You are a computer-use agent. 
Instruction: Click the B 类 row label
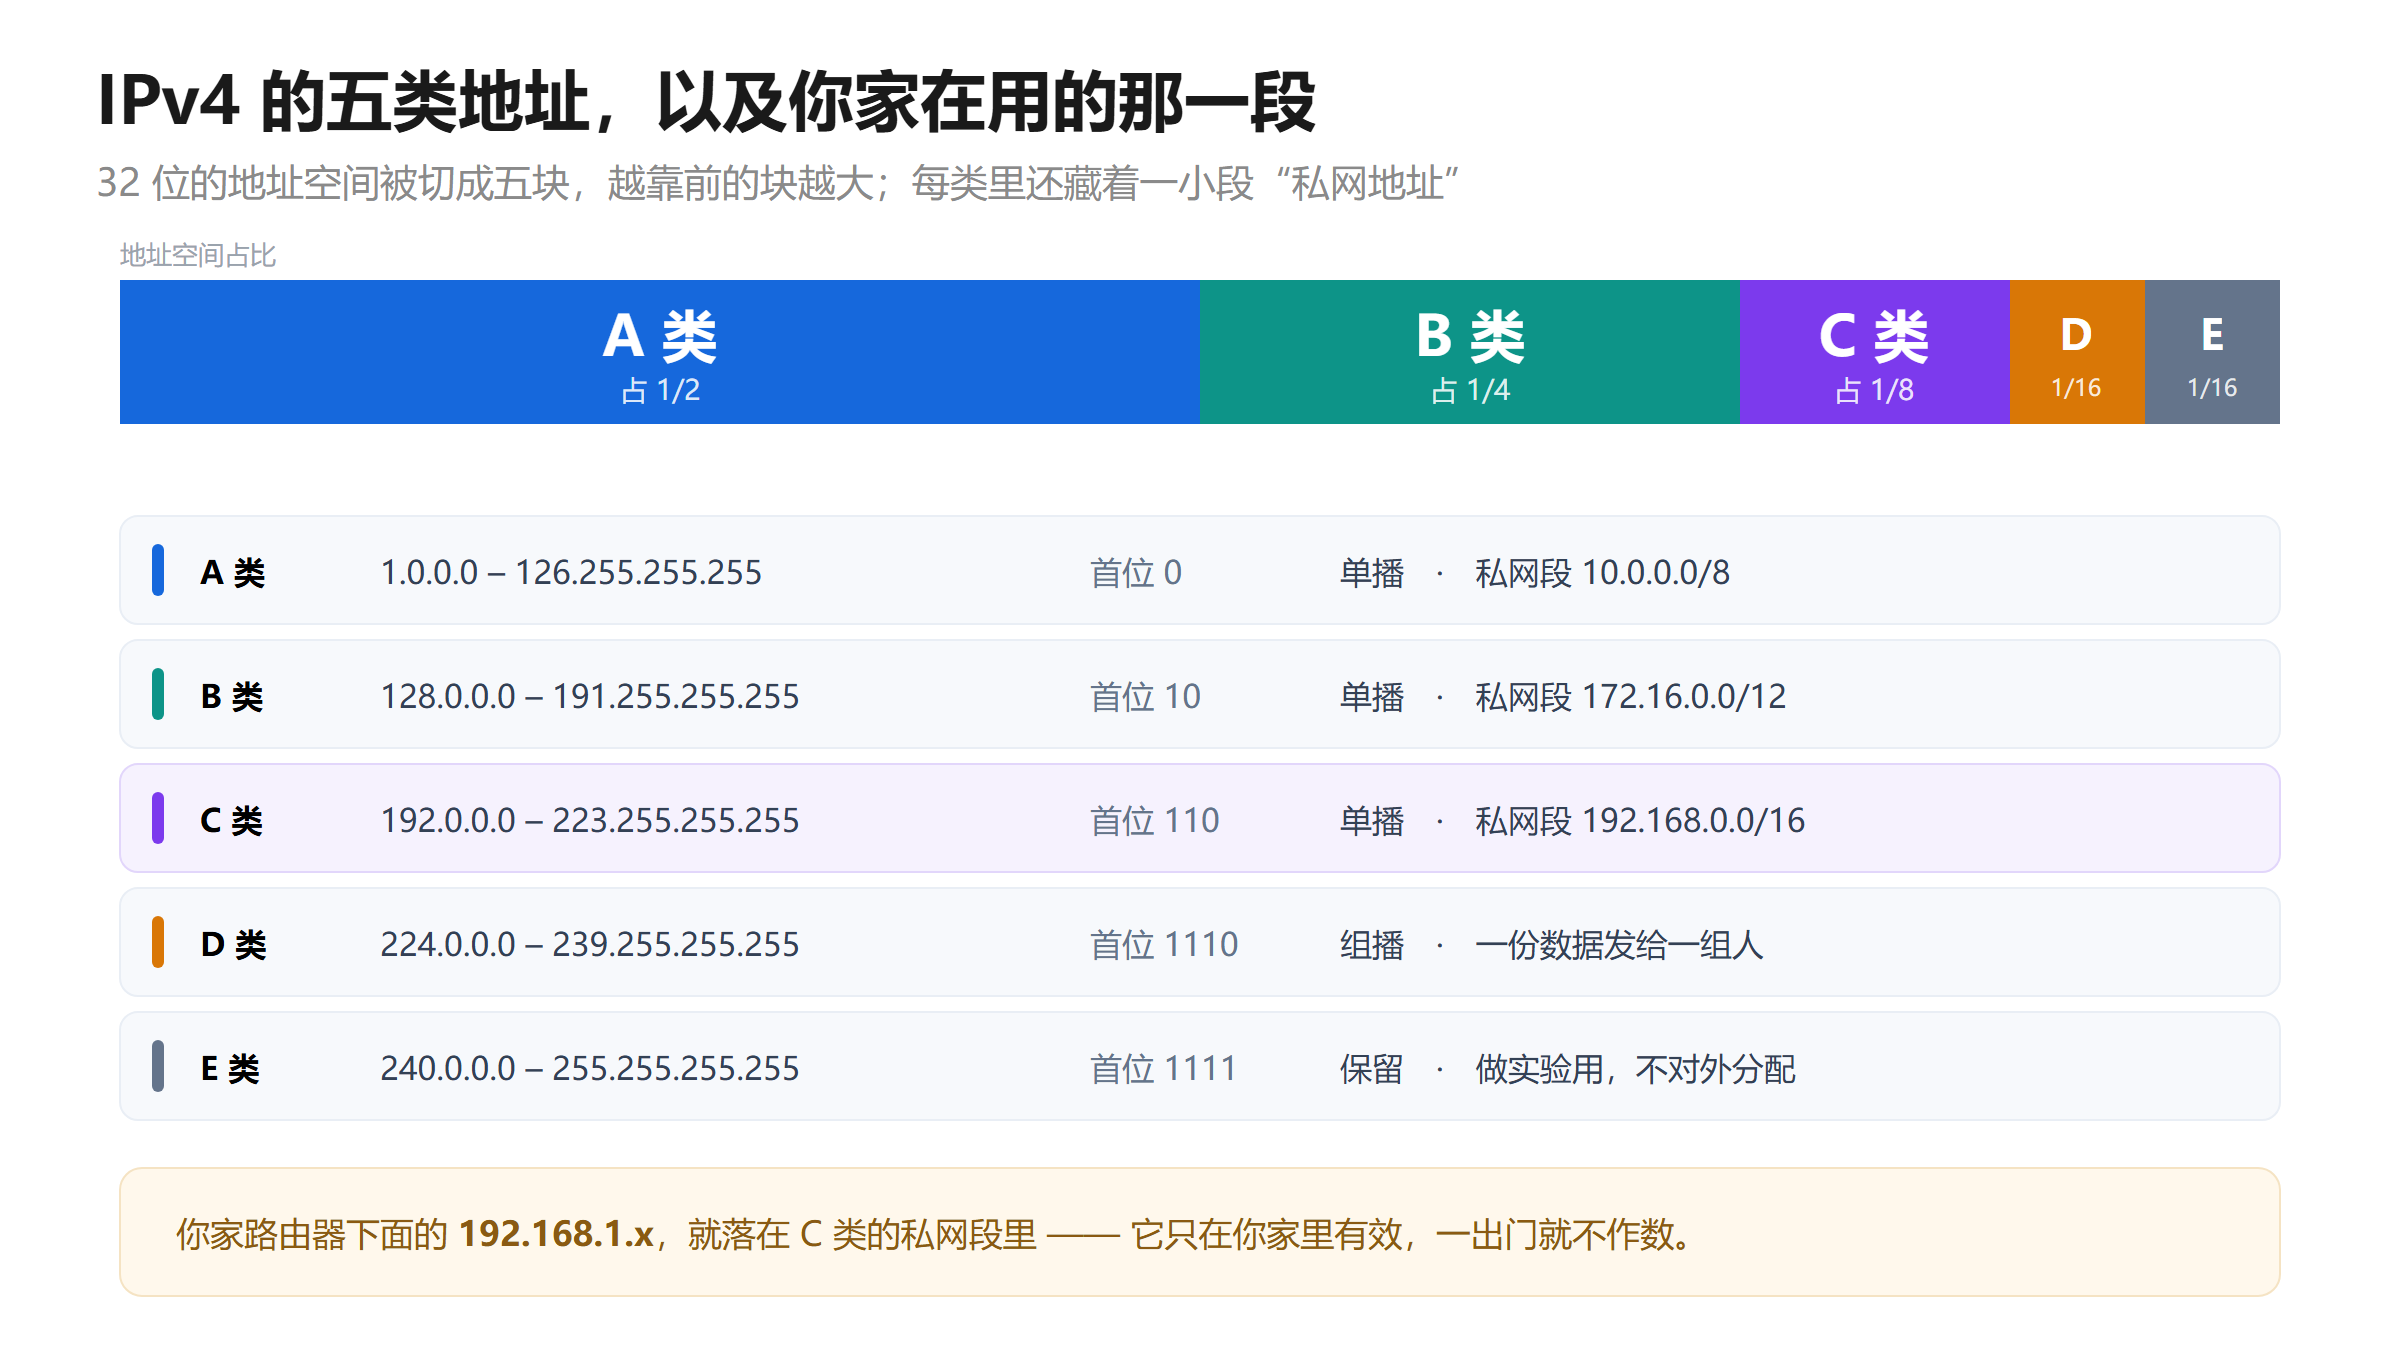(x=232, y=696)
